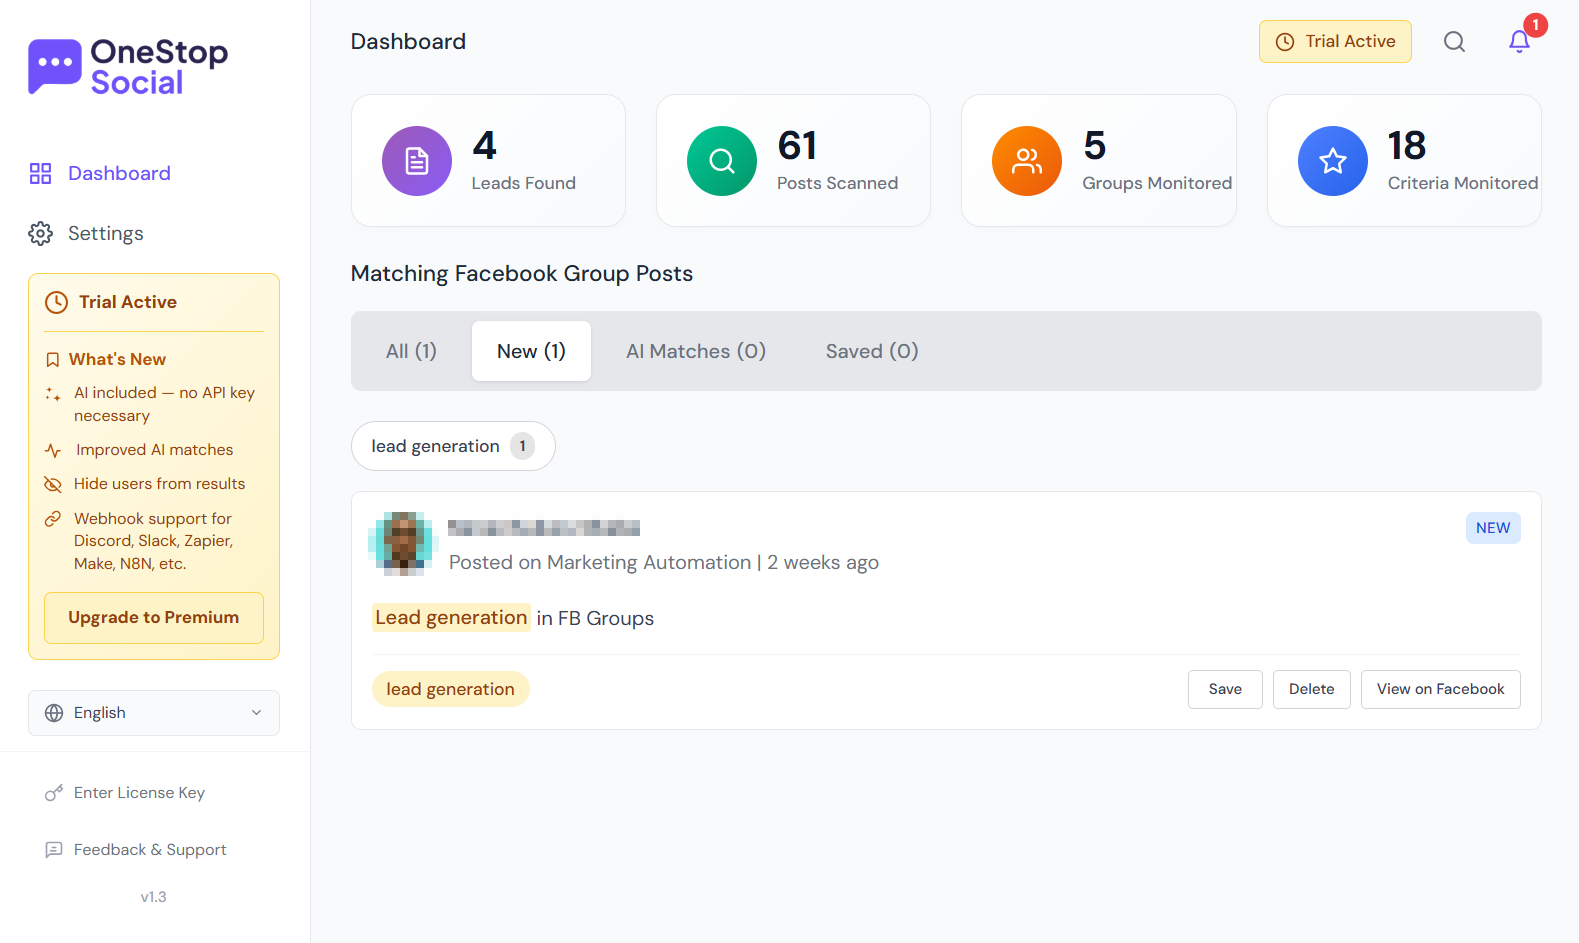This screenshot has height=943, width=1579.
Task: Click 'Improved AI matches' text
Action: tap(154, 450)
